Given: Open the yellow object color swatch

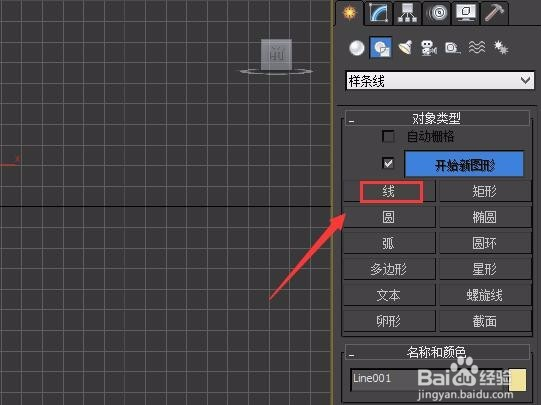Looking at the screenshot, I should [518, 380].
